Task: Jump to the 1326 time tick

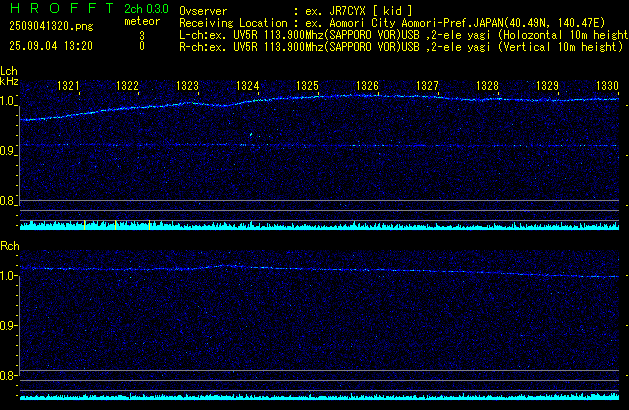Action: point(367,86)
